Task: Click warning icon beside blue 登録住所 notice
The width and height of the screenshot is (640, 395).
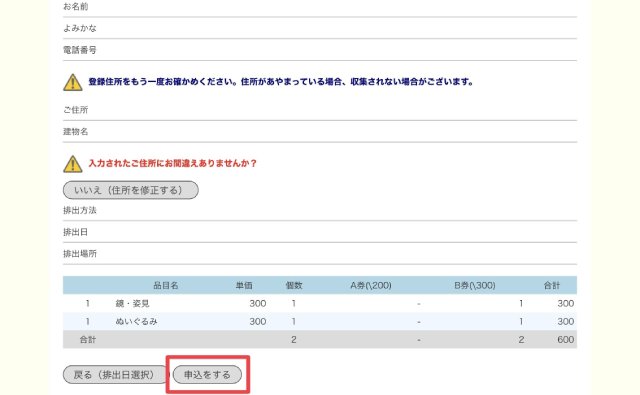Action: pyautogui.click(x=73, y=82)
